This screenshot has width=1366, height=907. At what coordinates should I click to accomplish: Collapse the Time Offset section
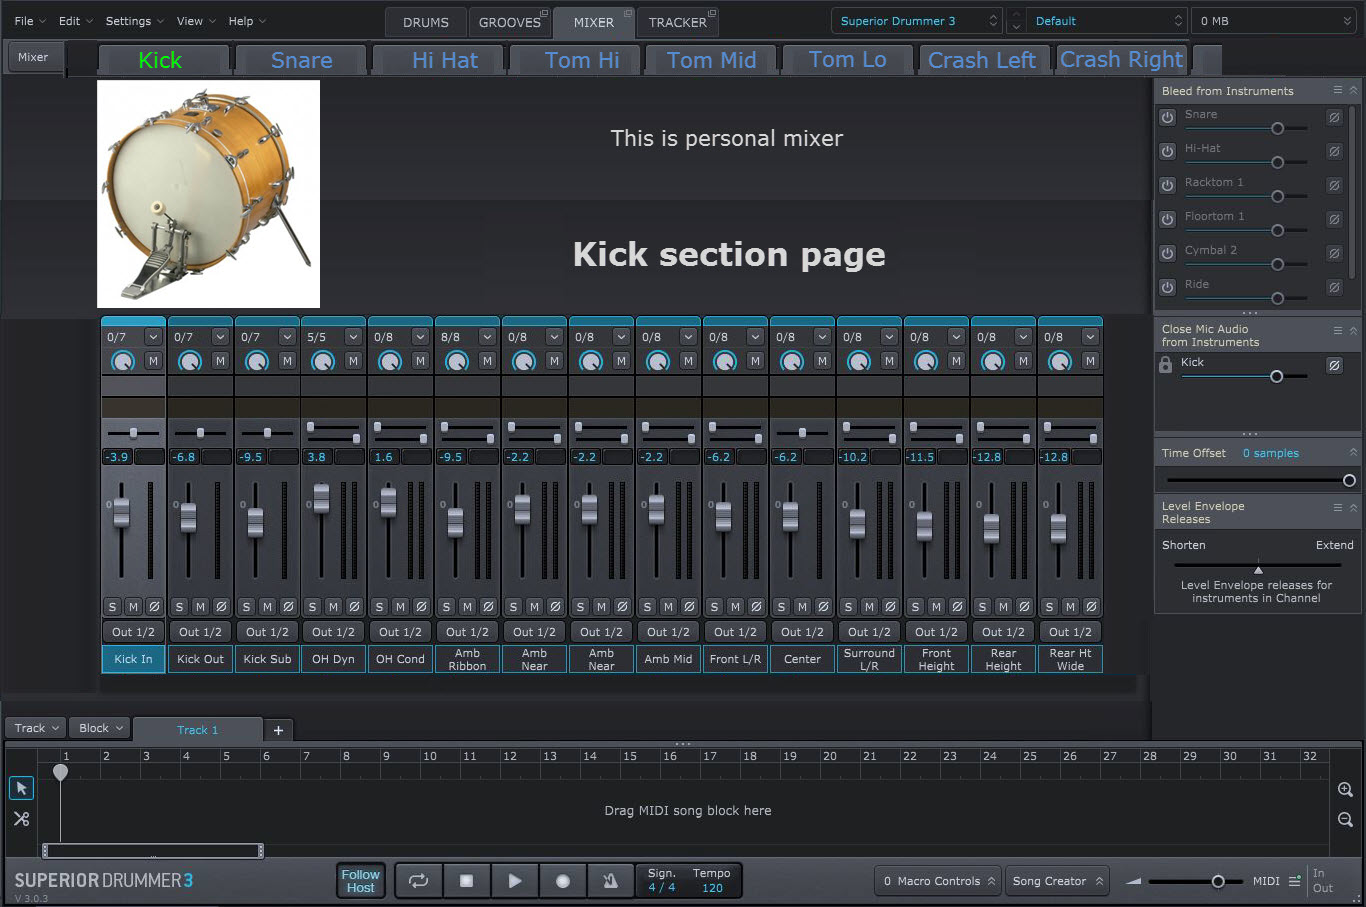1353,453
